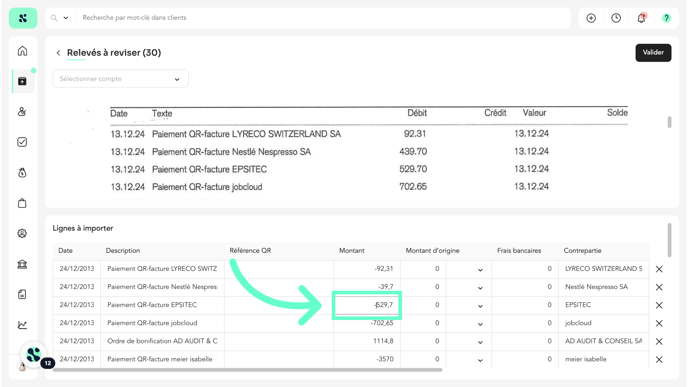This screenshot has width=688, height=387.
Task: Click the plus add icon in header
Action: 591,18
